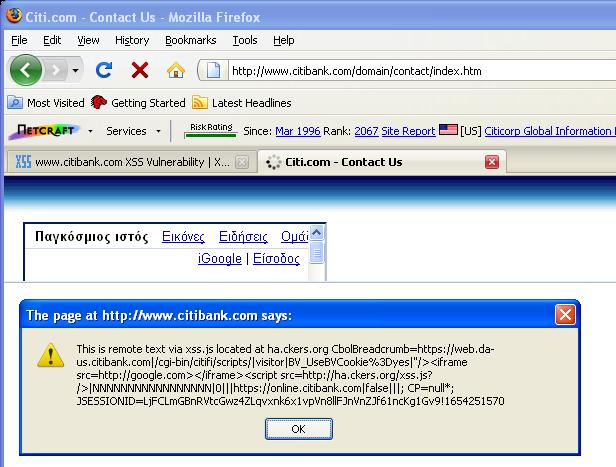
Task: Click the Firefox logo in title bar
Action: pyautogui.click(x=14, y=16)
